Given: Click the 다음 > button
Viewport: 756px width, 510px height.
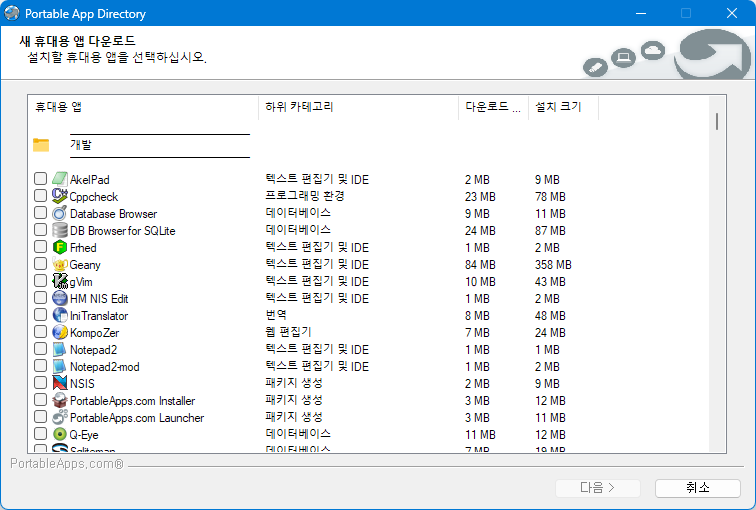Looking at the screenshot, I should 598,488.
